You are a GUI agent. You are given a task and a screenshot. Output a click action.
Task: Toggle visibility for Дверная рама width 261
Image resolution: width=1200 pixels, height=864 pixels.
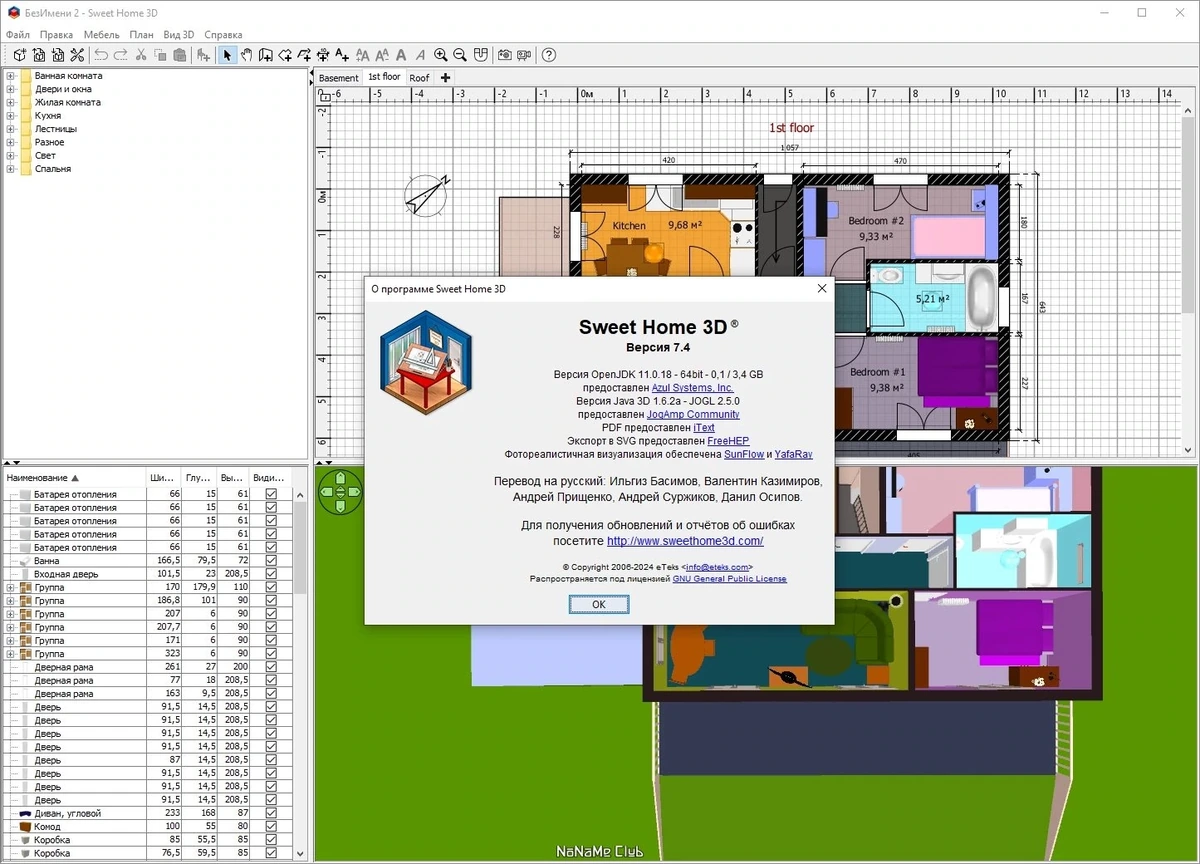271,667
